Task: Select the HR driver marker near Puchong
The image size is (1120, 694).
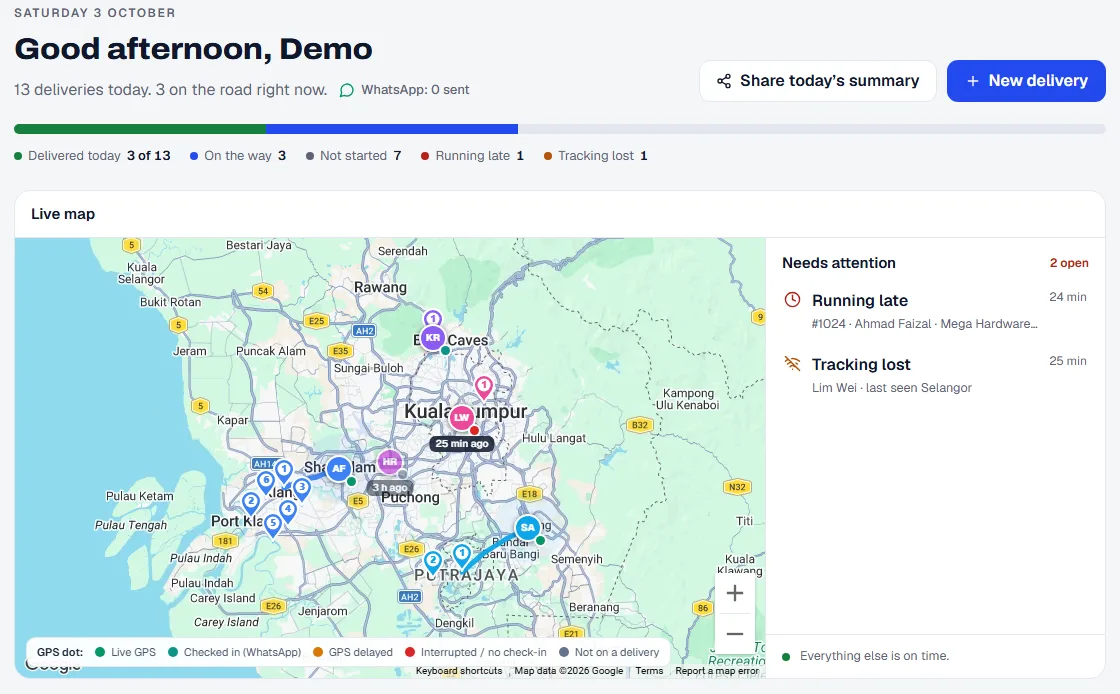Action: click(389, 462)
